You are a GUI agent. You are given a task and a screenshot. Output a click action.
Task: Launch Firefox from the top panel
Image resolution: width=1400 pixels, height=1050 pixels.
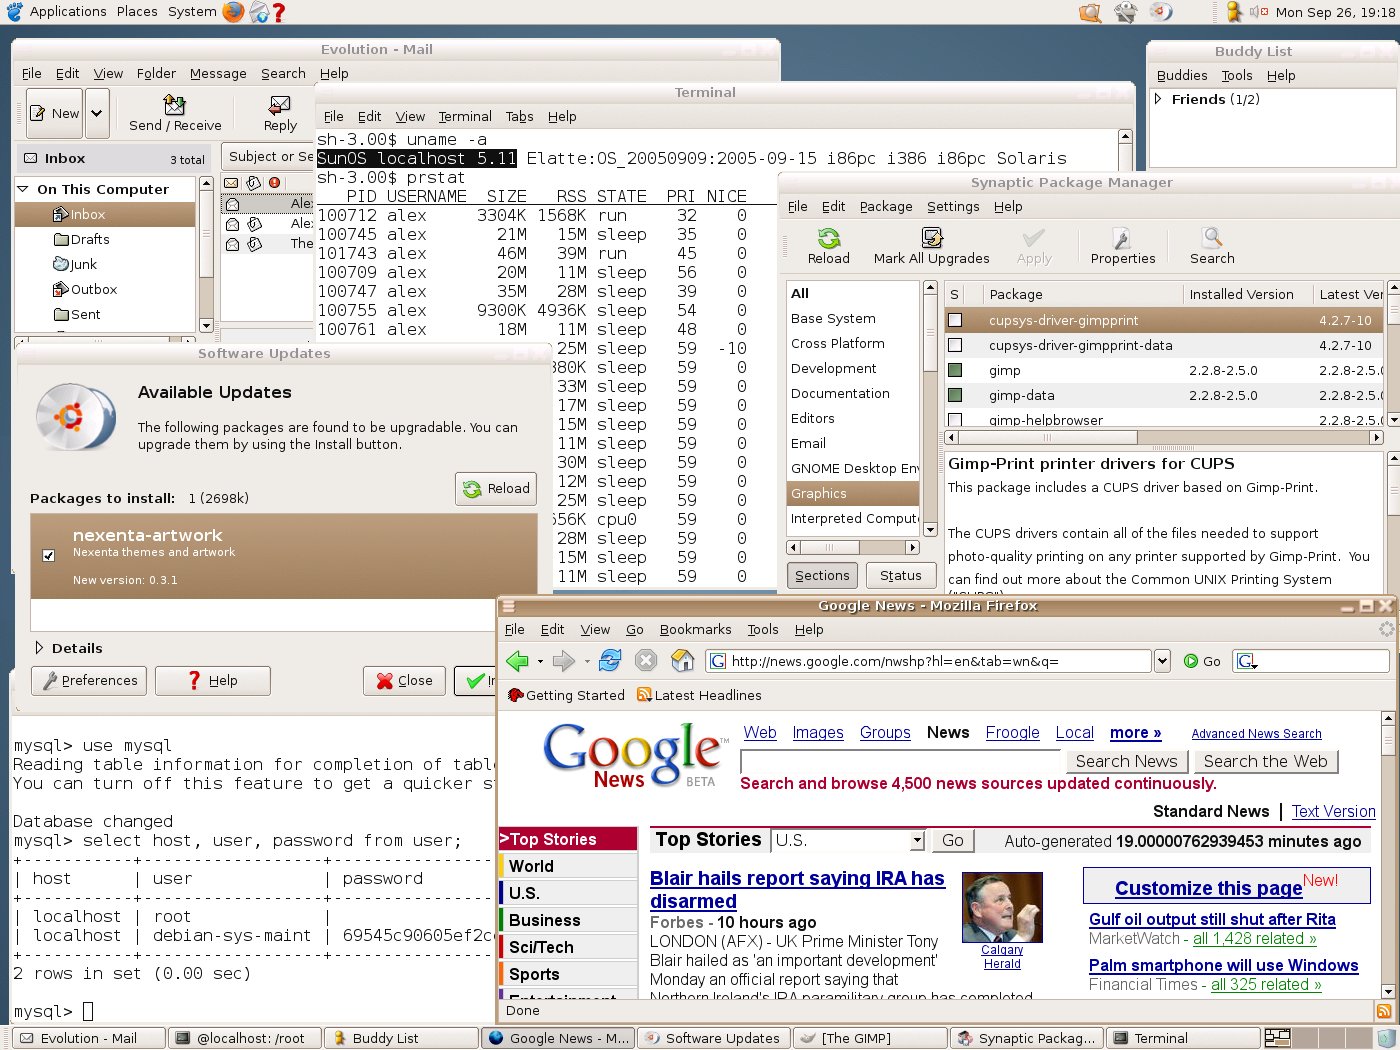(233, 12)
